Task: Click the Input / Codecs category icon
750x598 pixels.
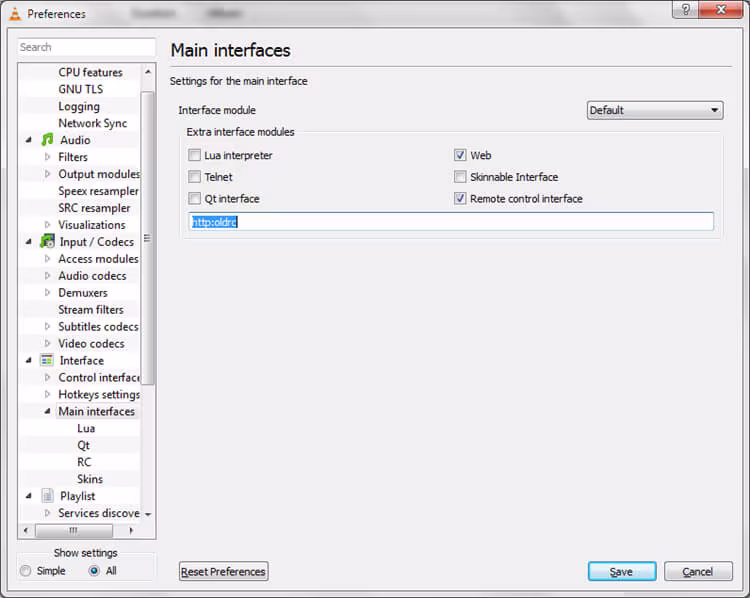Action: click(47, 241)
